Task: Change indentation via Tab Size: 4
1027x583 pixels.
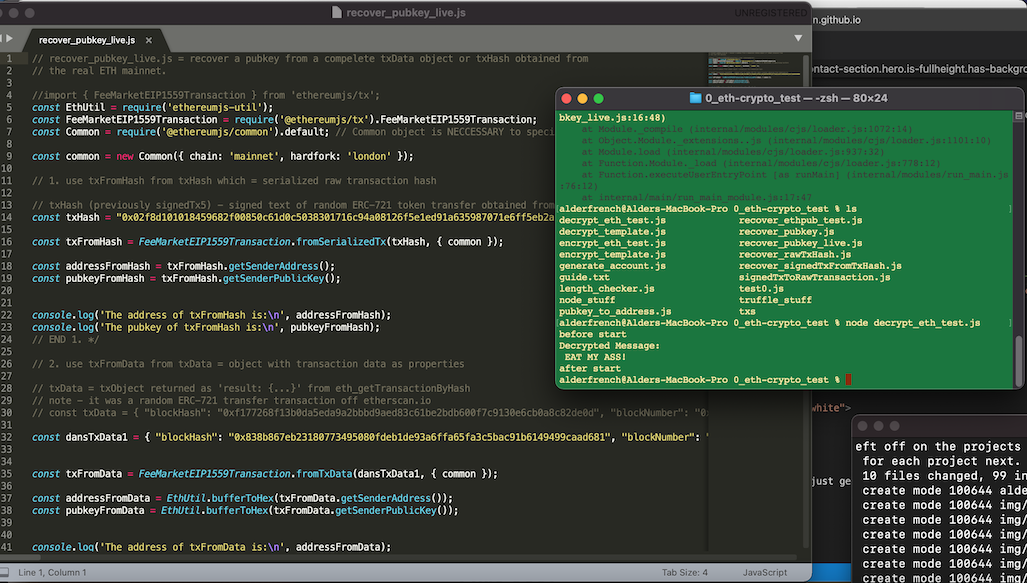Action: (684, 573)
